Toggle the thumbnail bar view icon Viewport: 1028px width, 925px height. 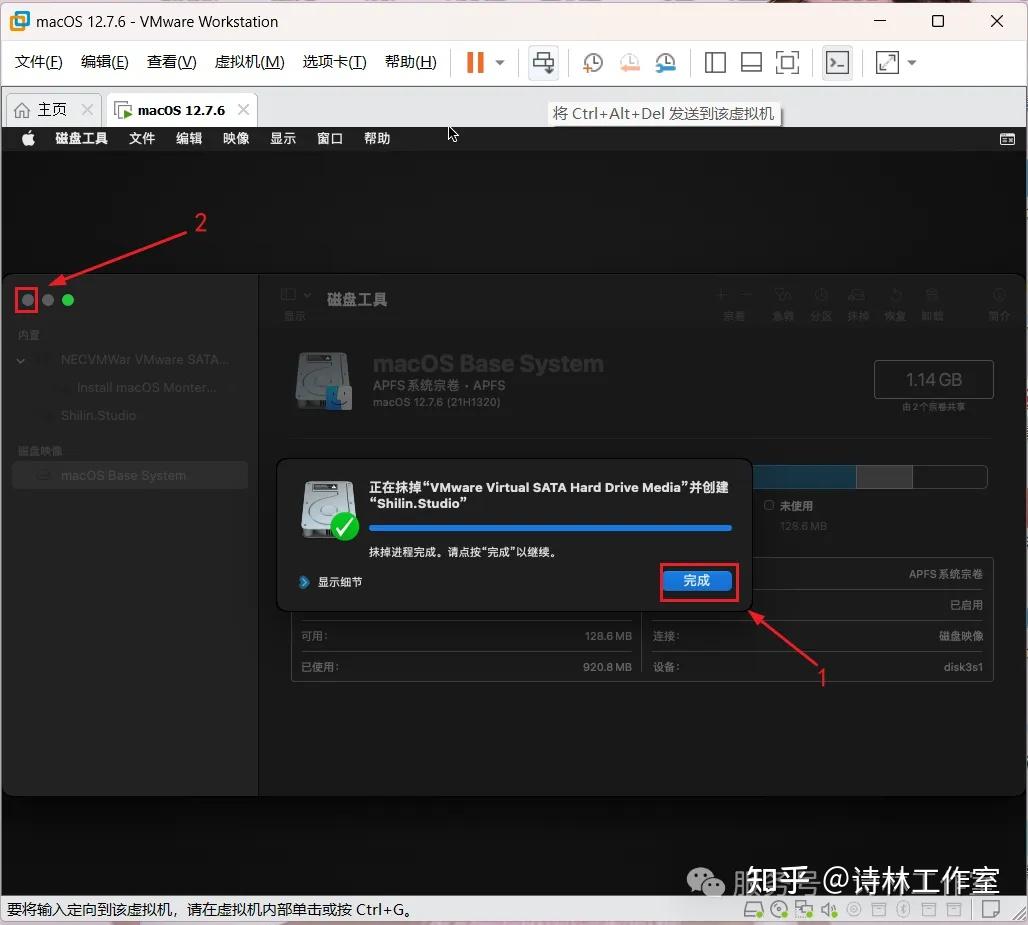click(x=751, y=63)
